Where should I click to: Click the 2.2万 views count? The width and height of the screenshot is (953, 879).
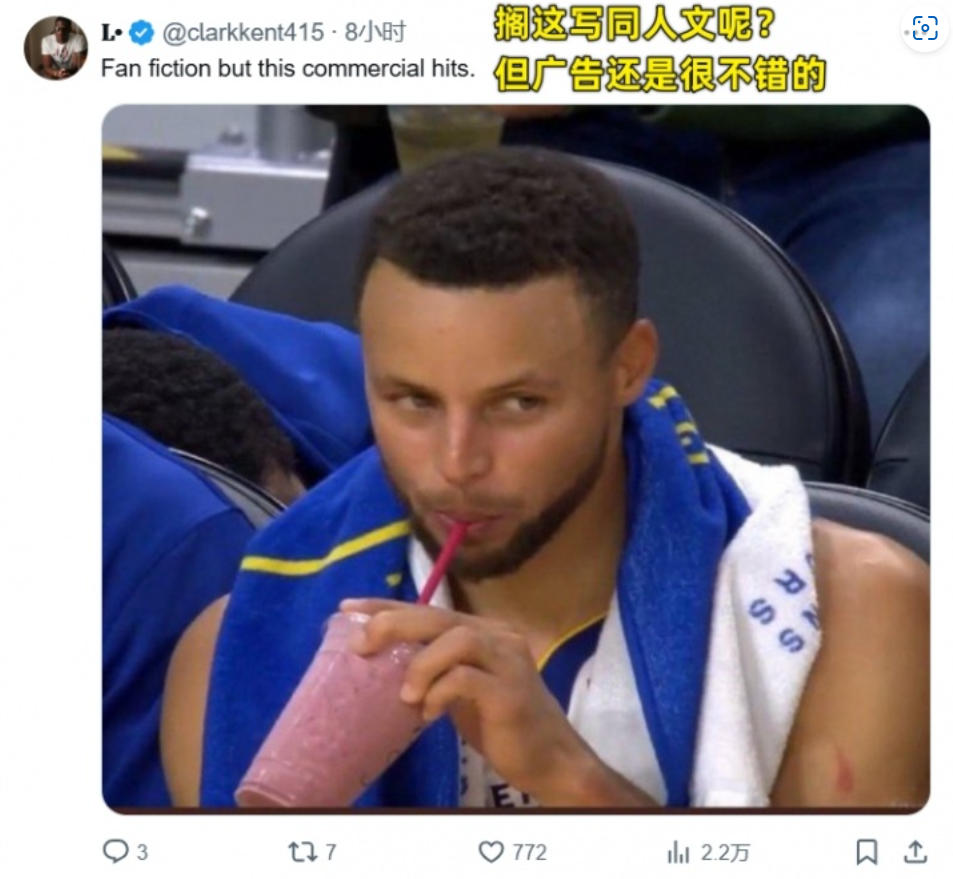pyautogui.click(x=724, y=852)
